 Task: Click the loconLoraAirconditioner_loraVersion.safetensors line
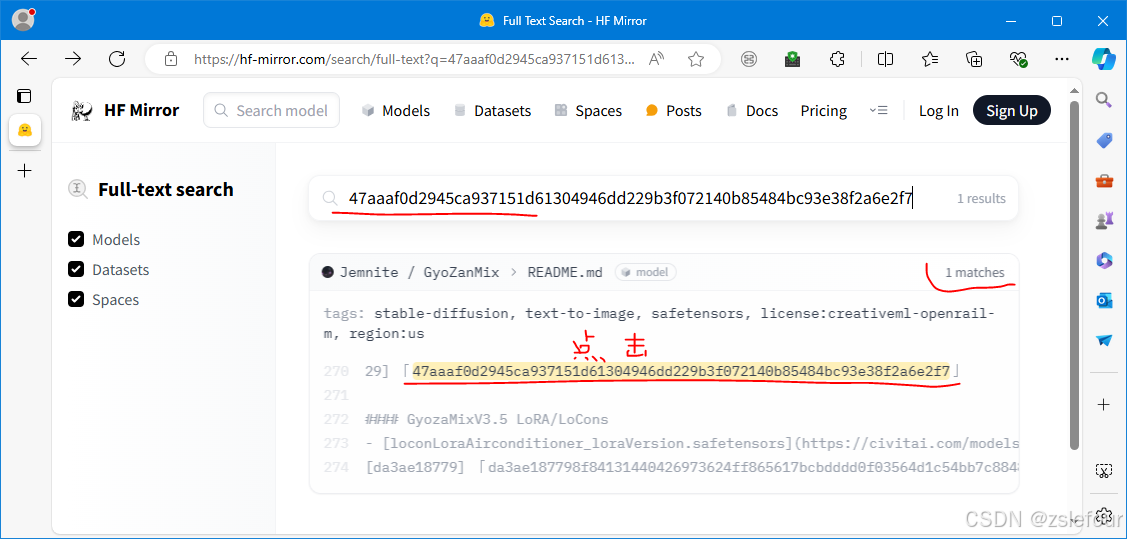pos(692,444)
